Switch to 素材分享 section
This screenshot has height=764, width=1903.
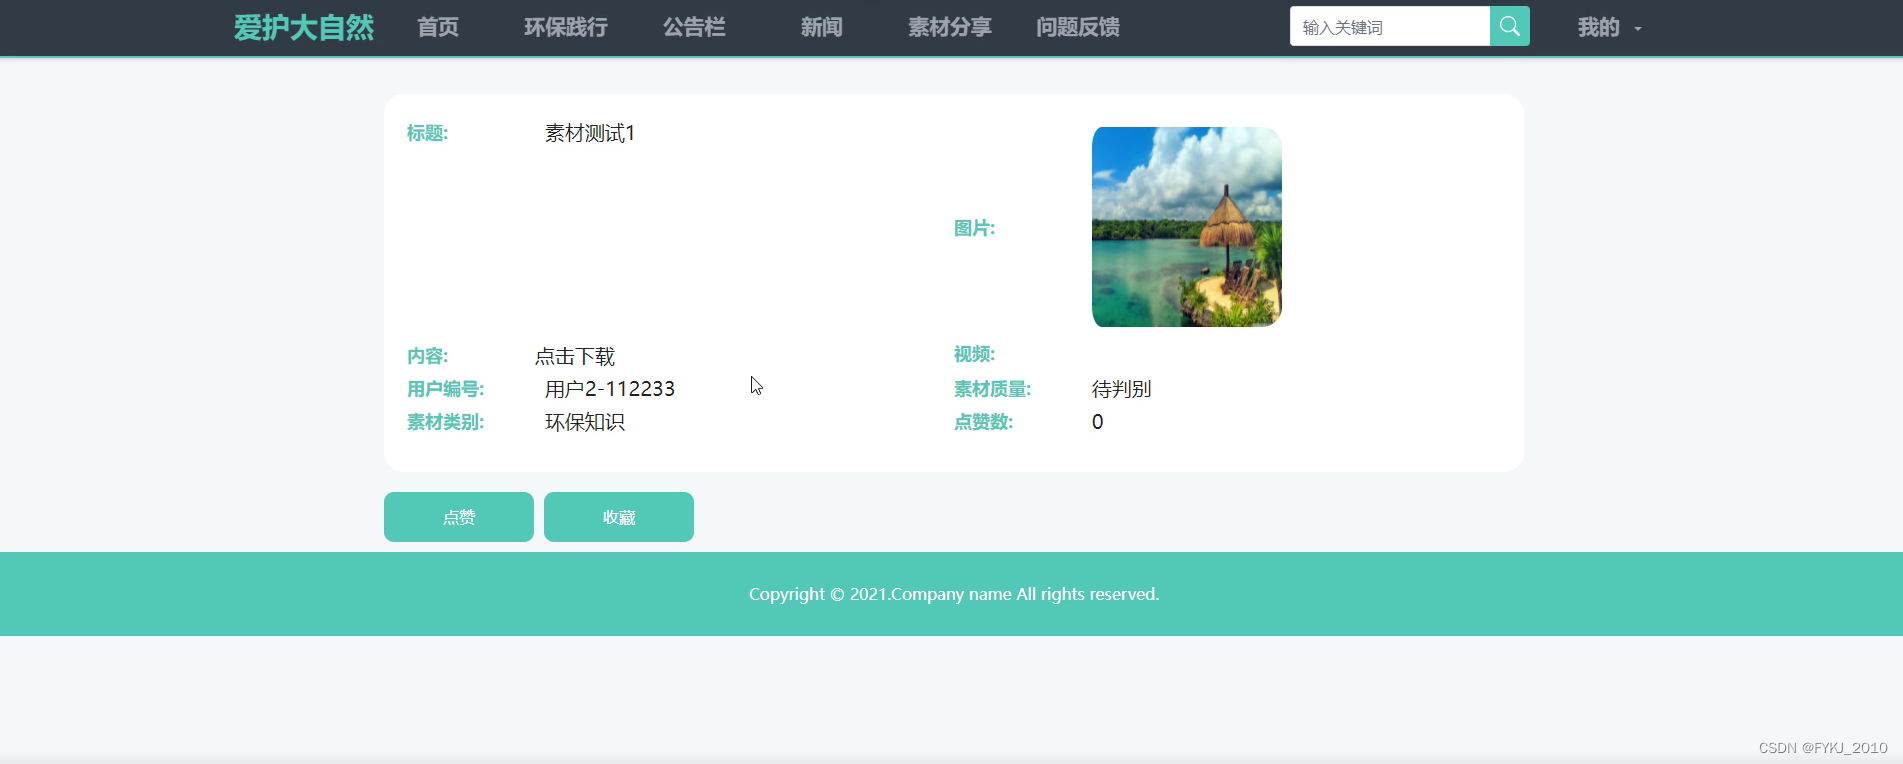point(950,27)
